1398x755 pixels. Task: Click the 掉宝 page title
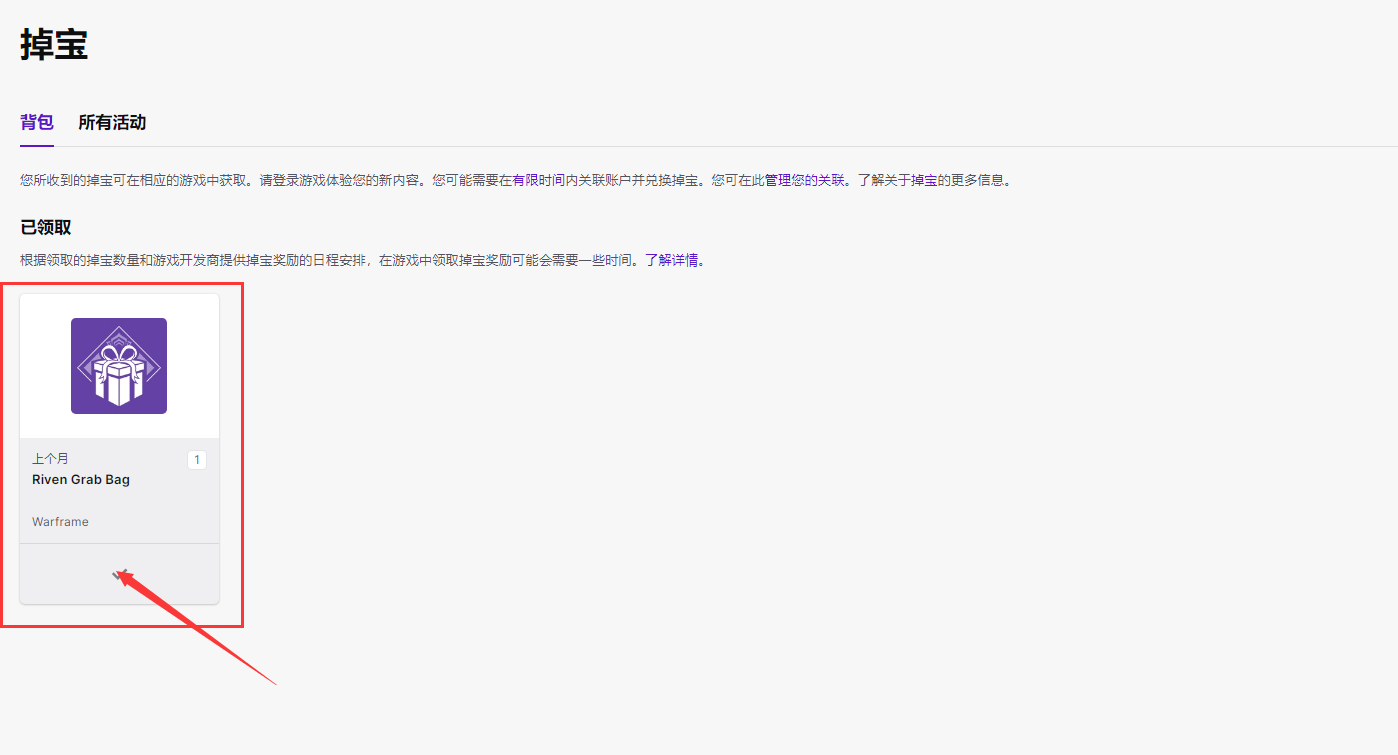click(x=54, y=45)
